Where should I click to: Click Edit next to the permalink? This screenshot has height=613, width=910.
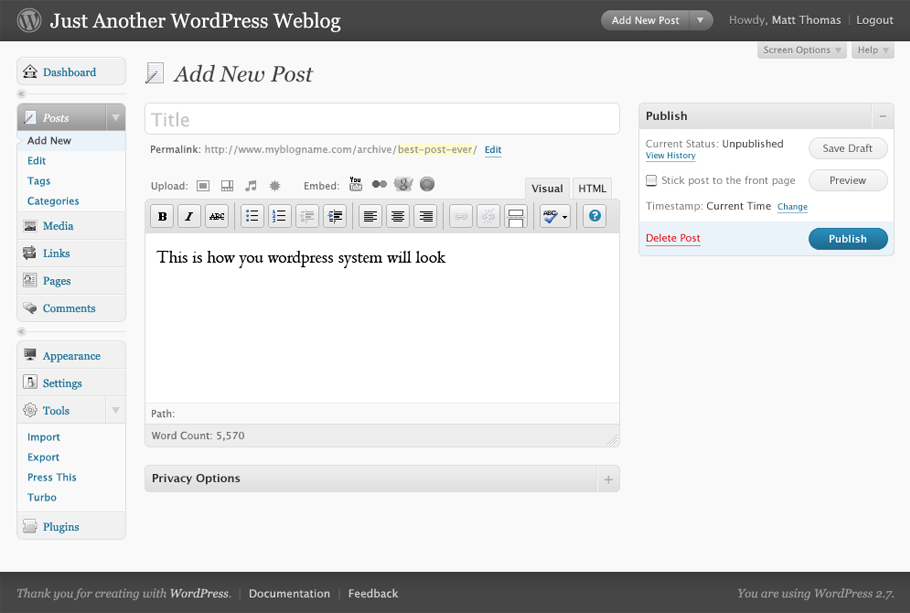(x=493, y=150)
